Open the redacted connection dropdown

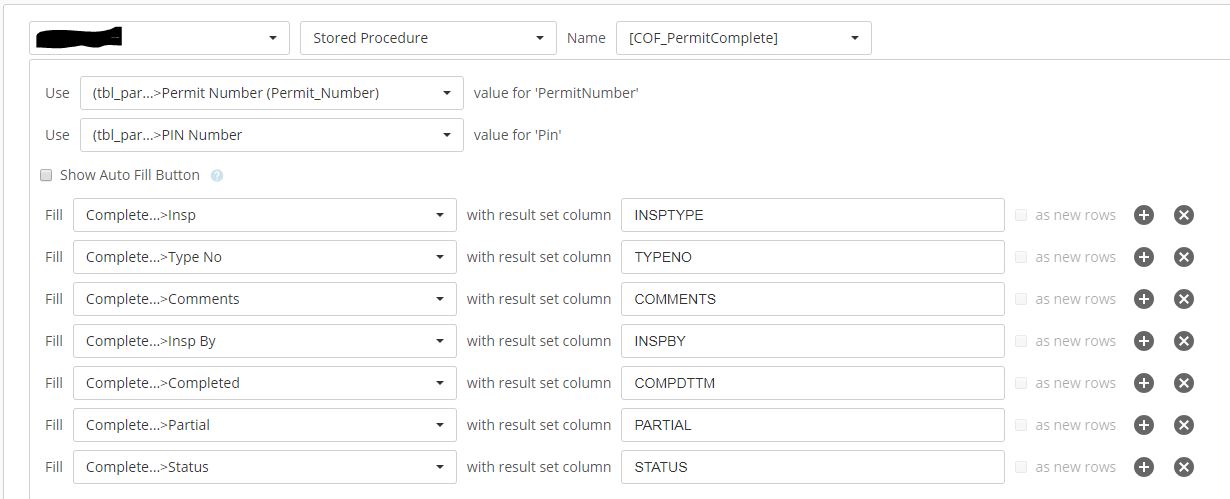(160, 38)
